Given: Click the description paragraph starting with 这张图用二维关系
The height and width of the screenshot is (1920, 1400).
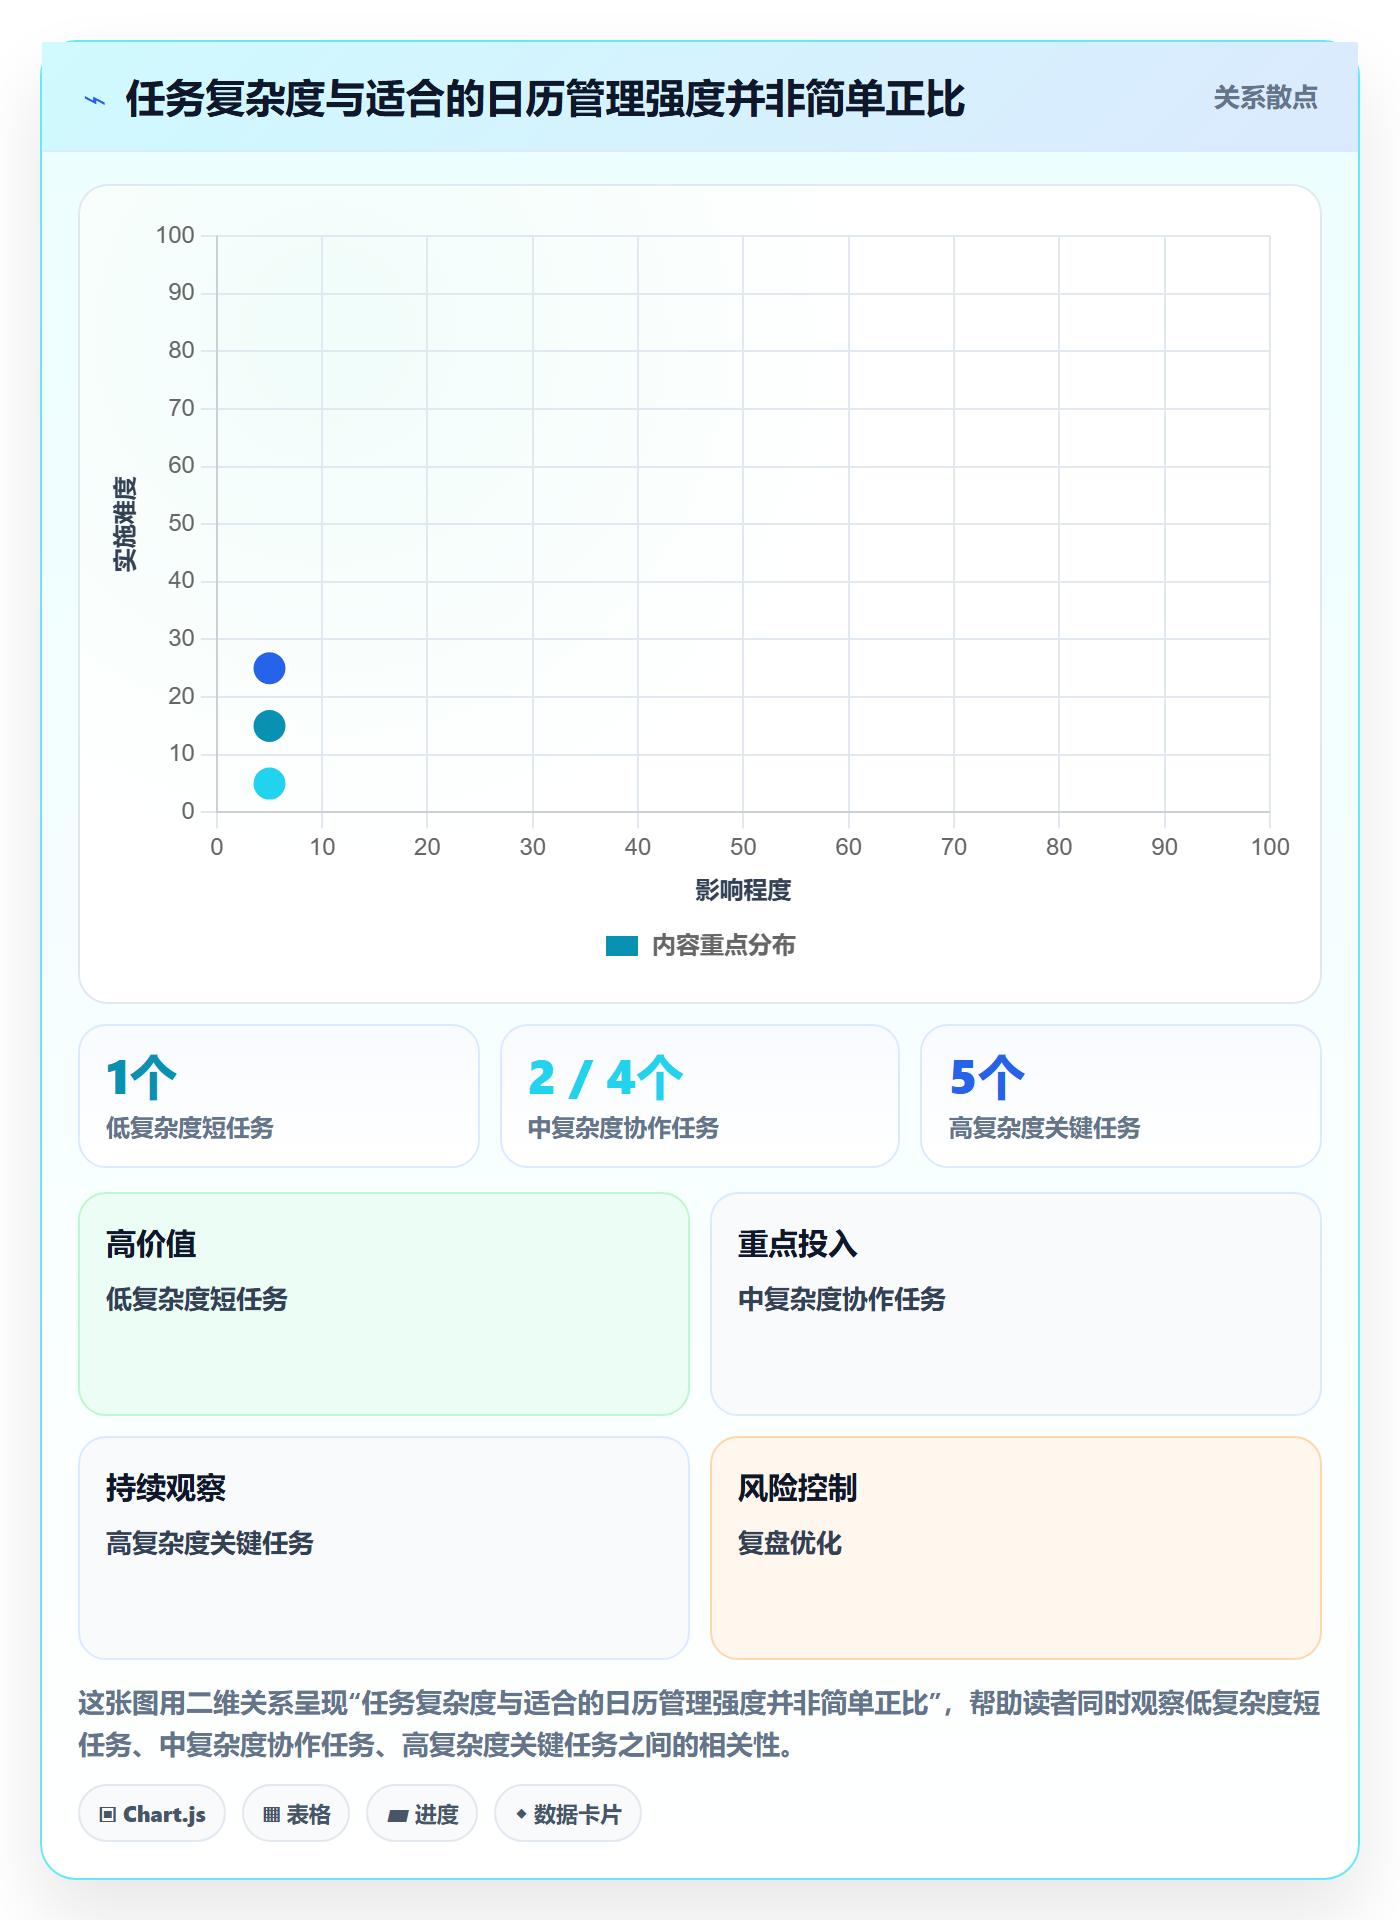Looking at the screenshot, I should (700, 1724).
